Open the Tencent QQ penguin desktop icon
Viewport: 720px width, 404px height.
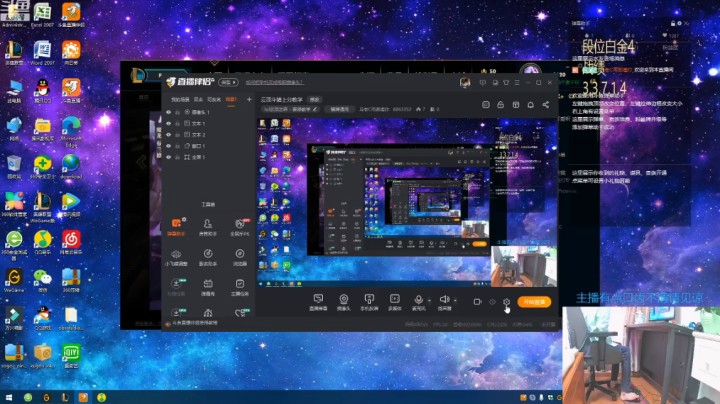(x=42, y=90)
